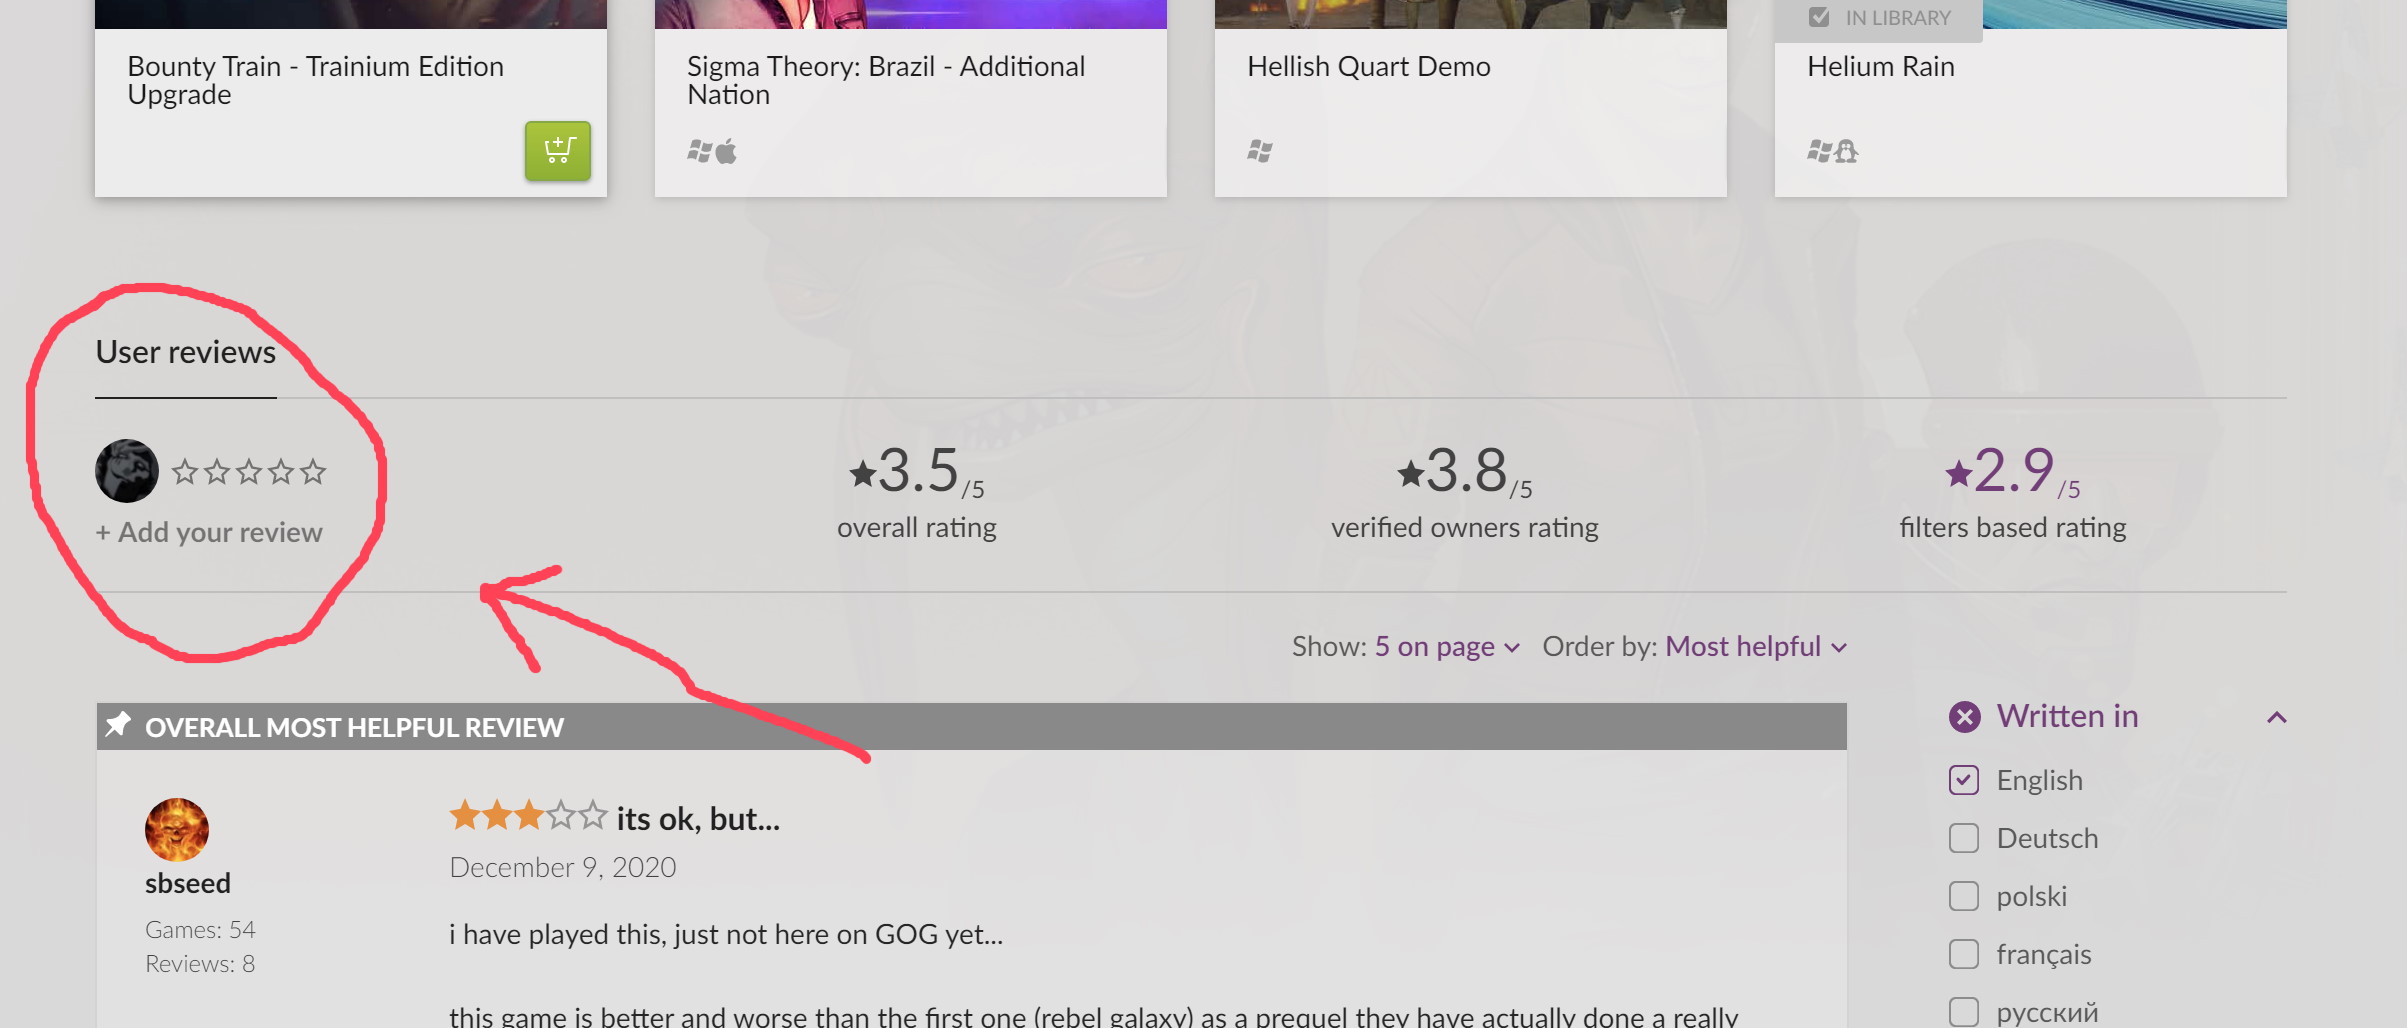The height and width of the screenshot is (1028, 2407).
Task: Click the 3.5 overall rating
Action: tap(917, 470)
